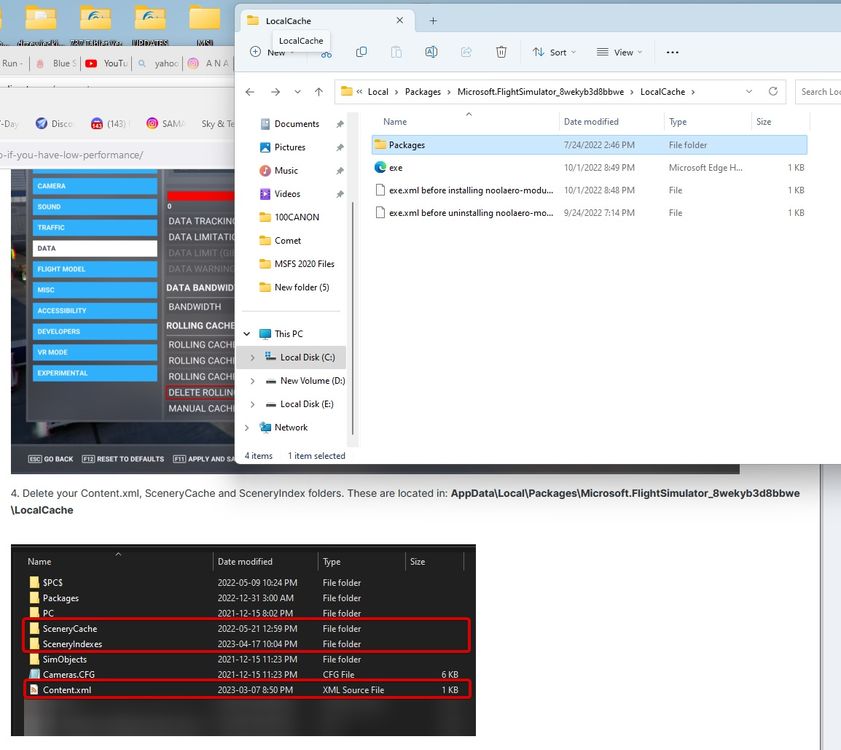Viewport: 841px width, 750px height.
Task: Click the Date modified column header
Action: coord(591,122)
